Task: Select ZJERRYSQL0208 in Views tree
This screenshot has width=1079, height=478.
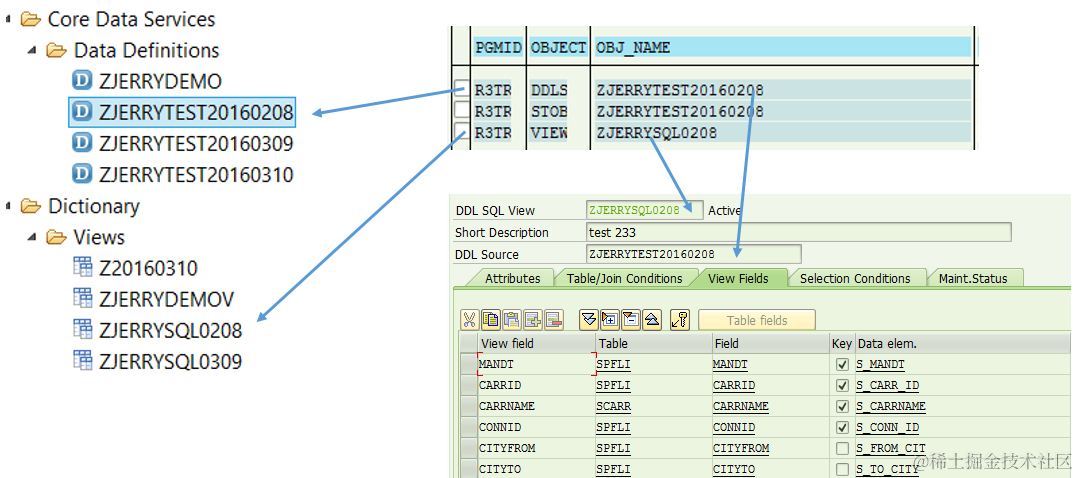Action: [170, 330]
